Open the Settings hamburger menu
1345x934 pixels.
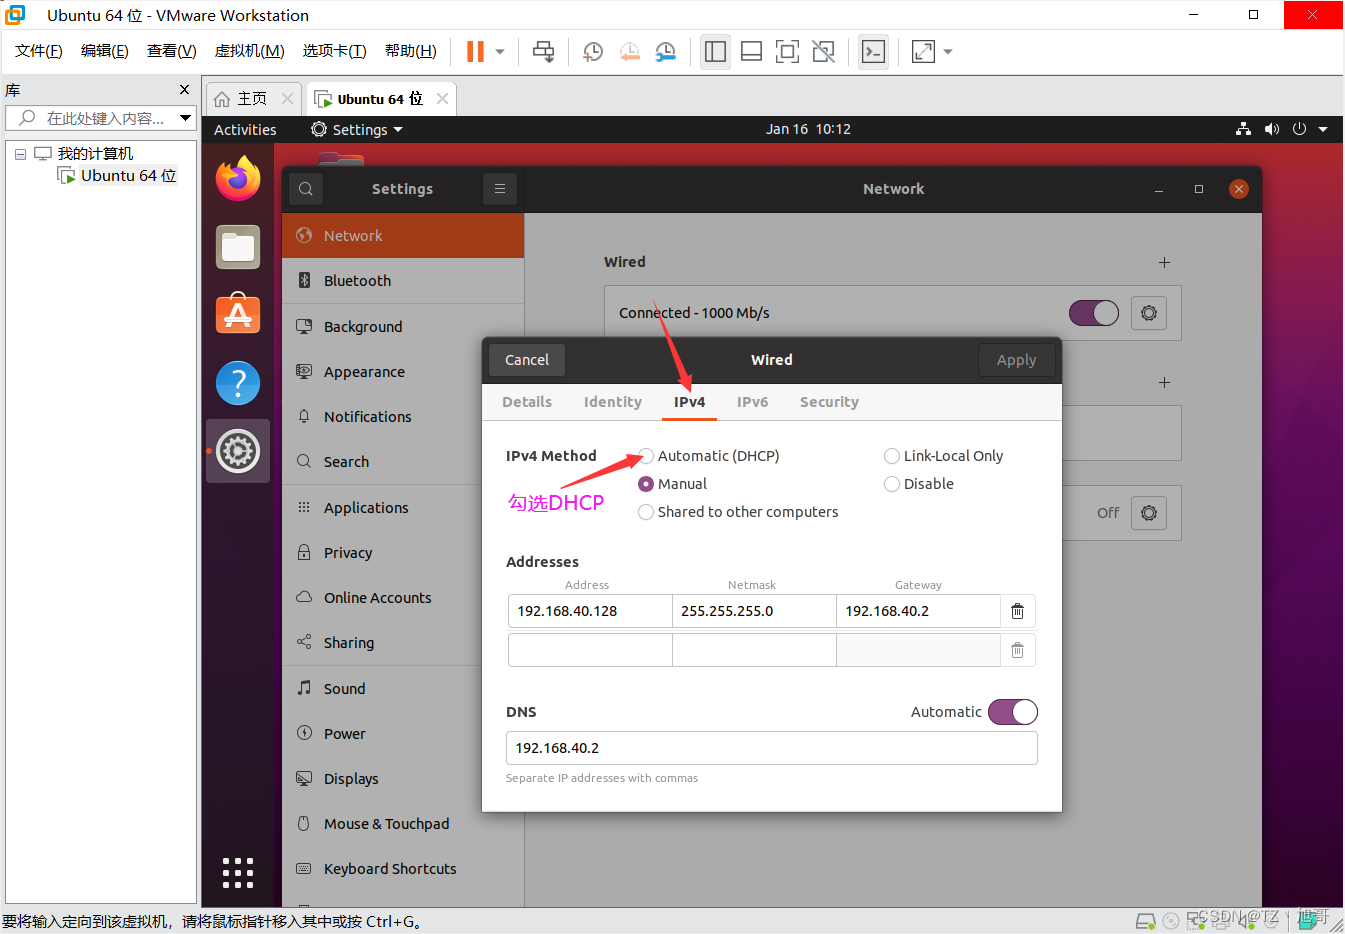coord(499,189)
